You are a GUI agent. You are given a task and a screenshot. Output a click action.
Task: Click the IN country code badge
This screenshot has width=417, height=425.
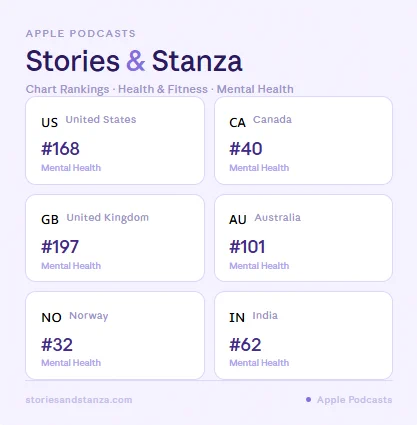237,318
